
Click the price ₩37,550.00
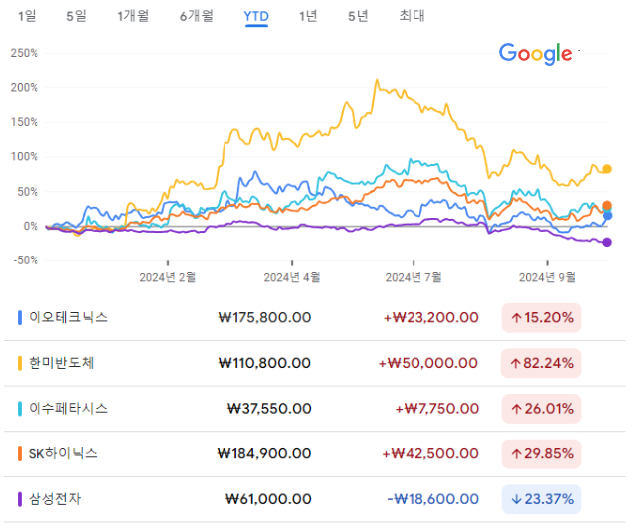269,408
